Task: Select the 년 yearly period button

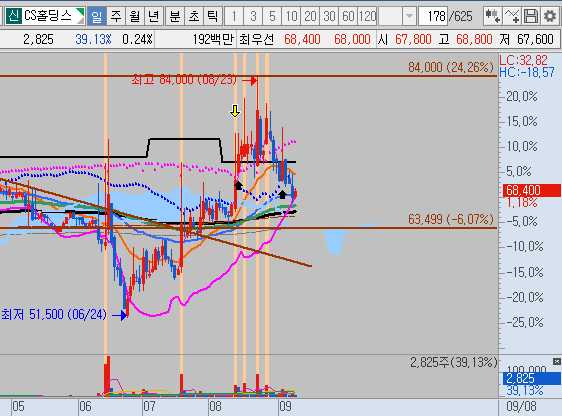Action: pos(154,16)
